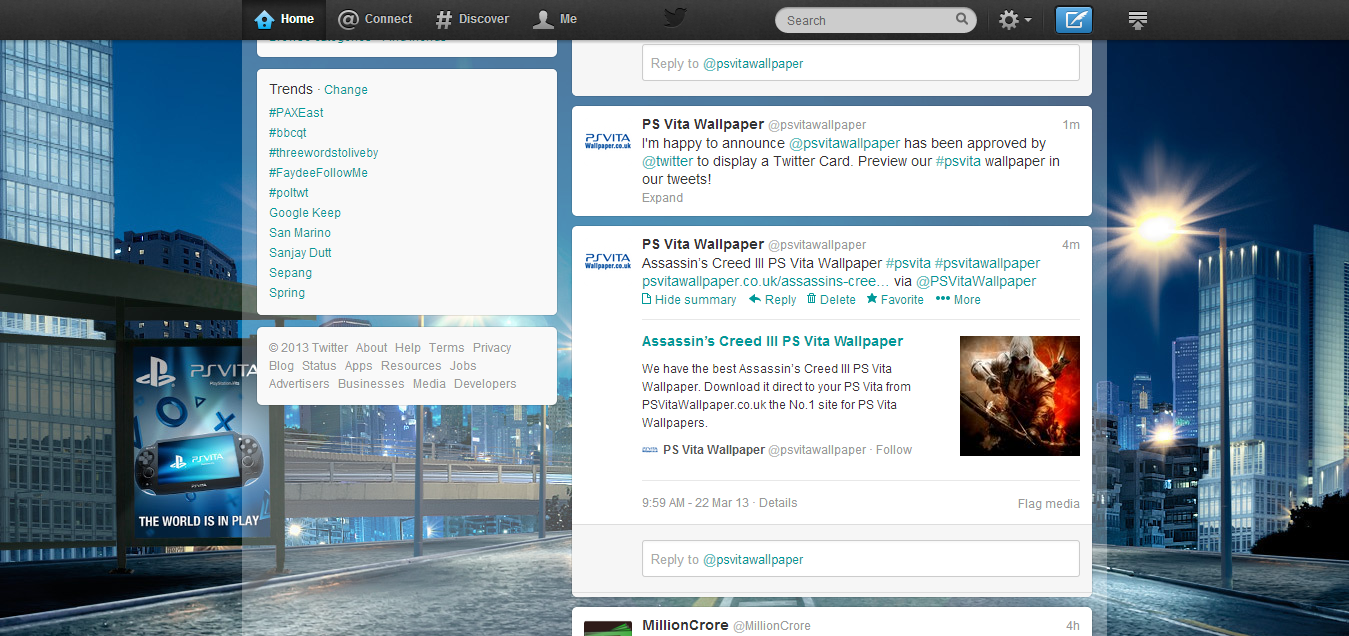
Task: Open the Jobs footer link
Action: coord(463,366)
